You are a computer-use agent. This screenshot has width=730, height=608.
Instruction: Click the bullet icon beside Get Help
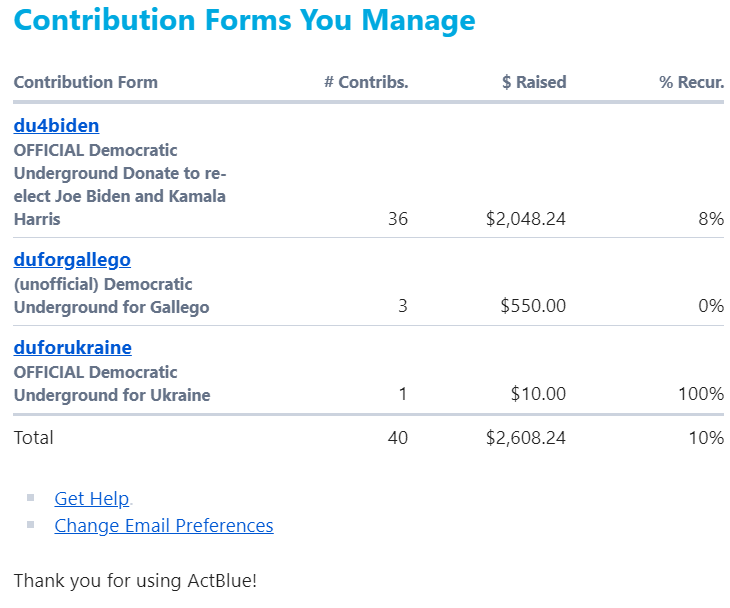coord(31,498)
